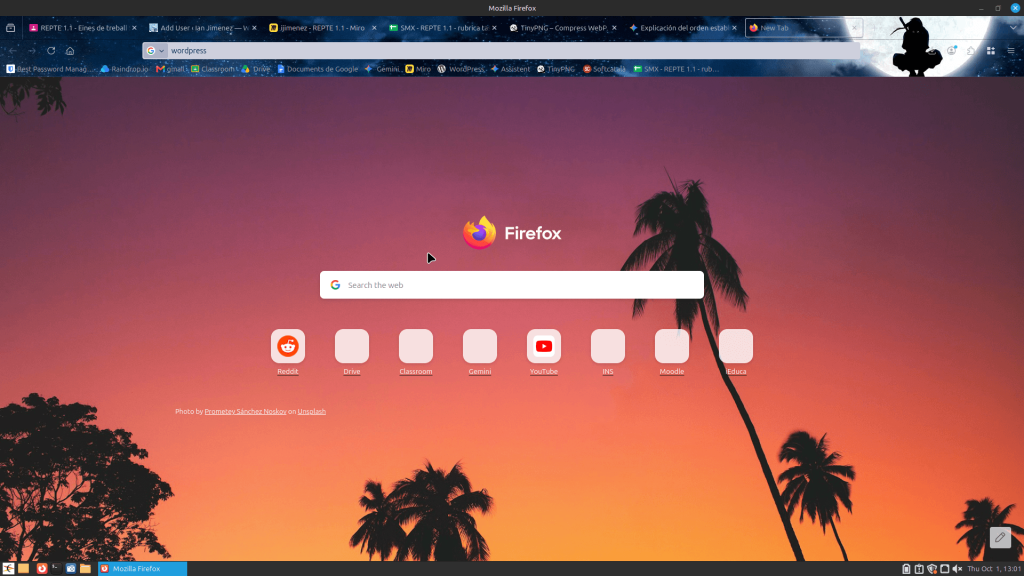
Task: Reload the current page
Action: point(51,50)
